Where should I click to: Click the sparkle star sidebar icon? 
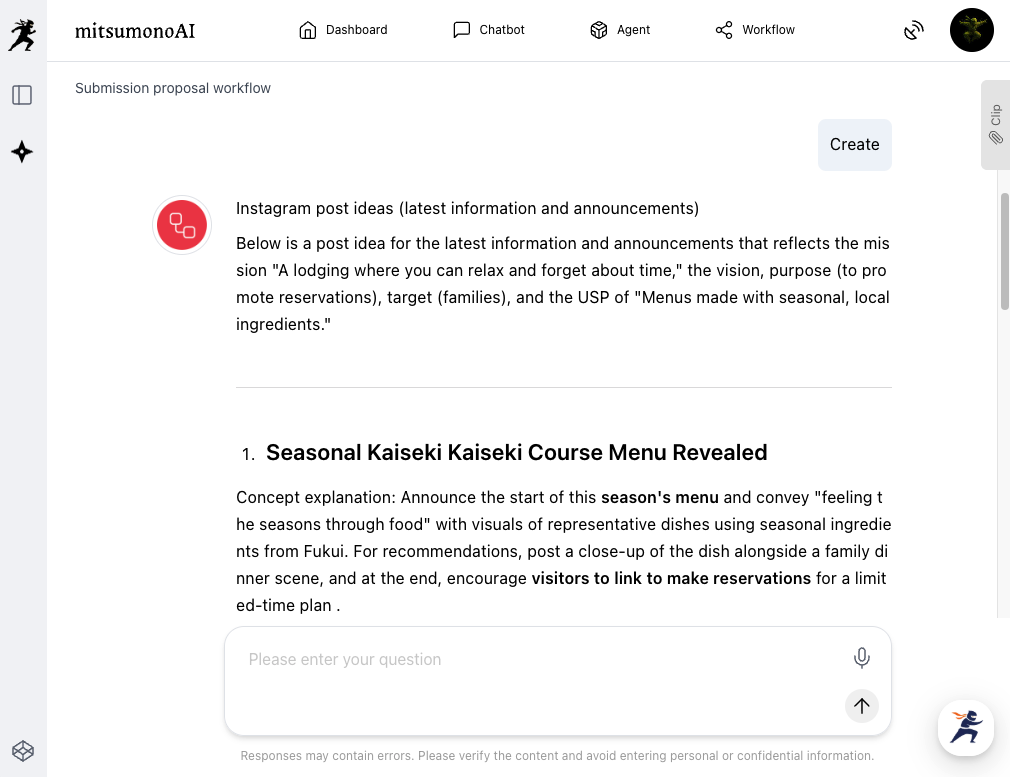[x=22, y=152]
